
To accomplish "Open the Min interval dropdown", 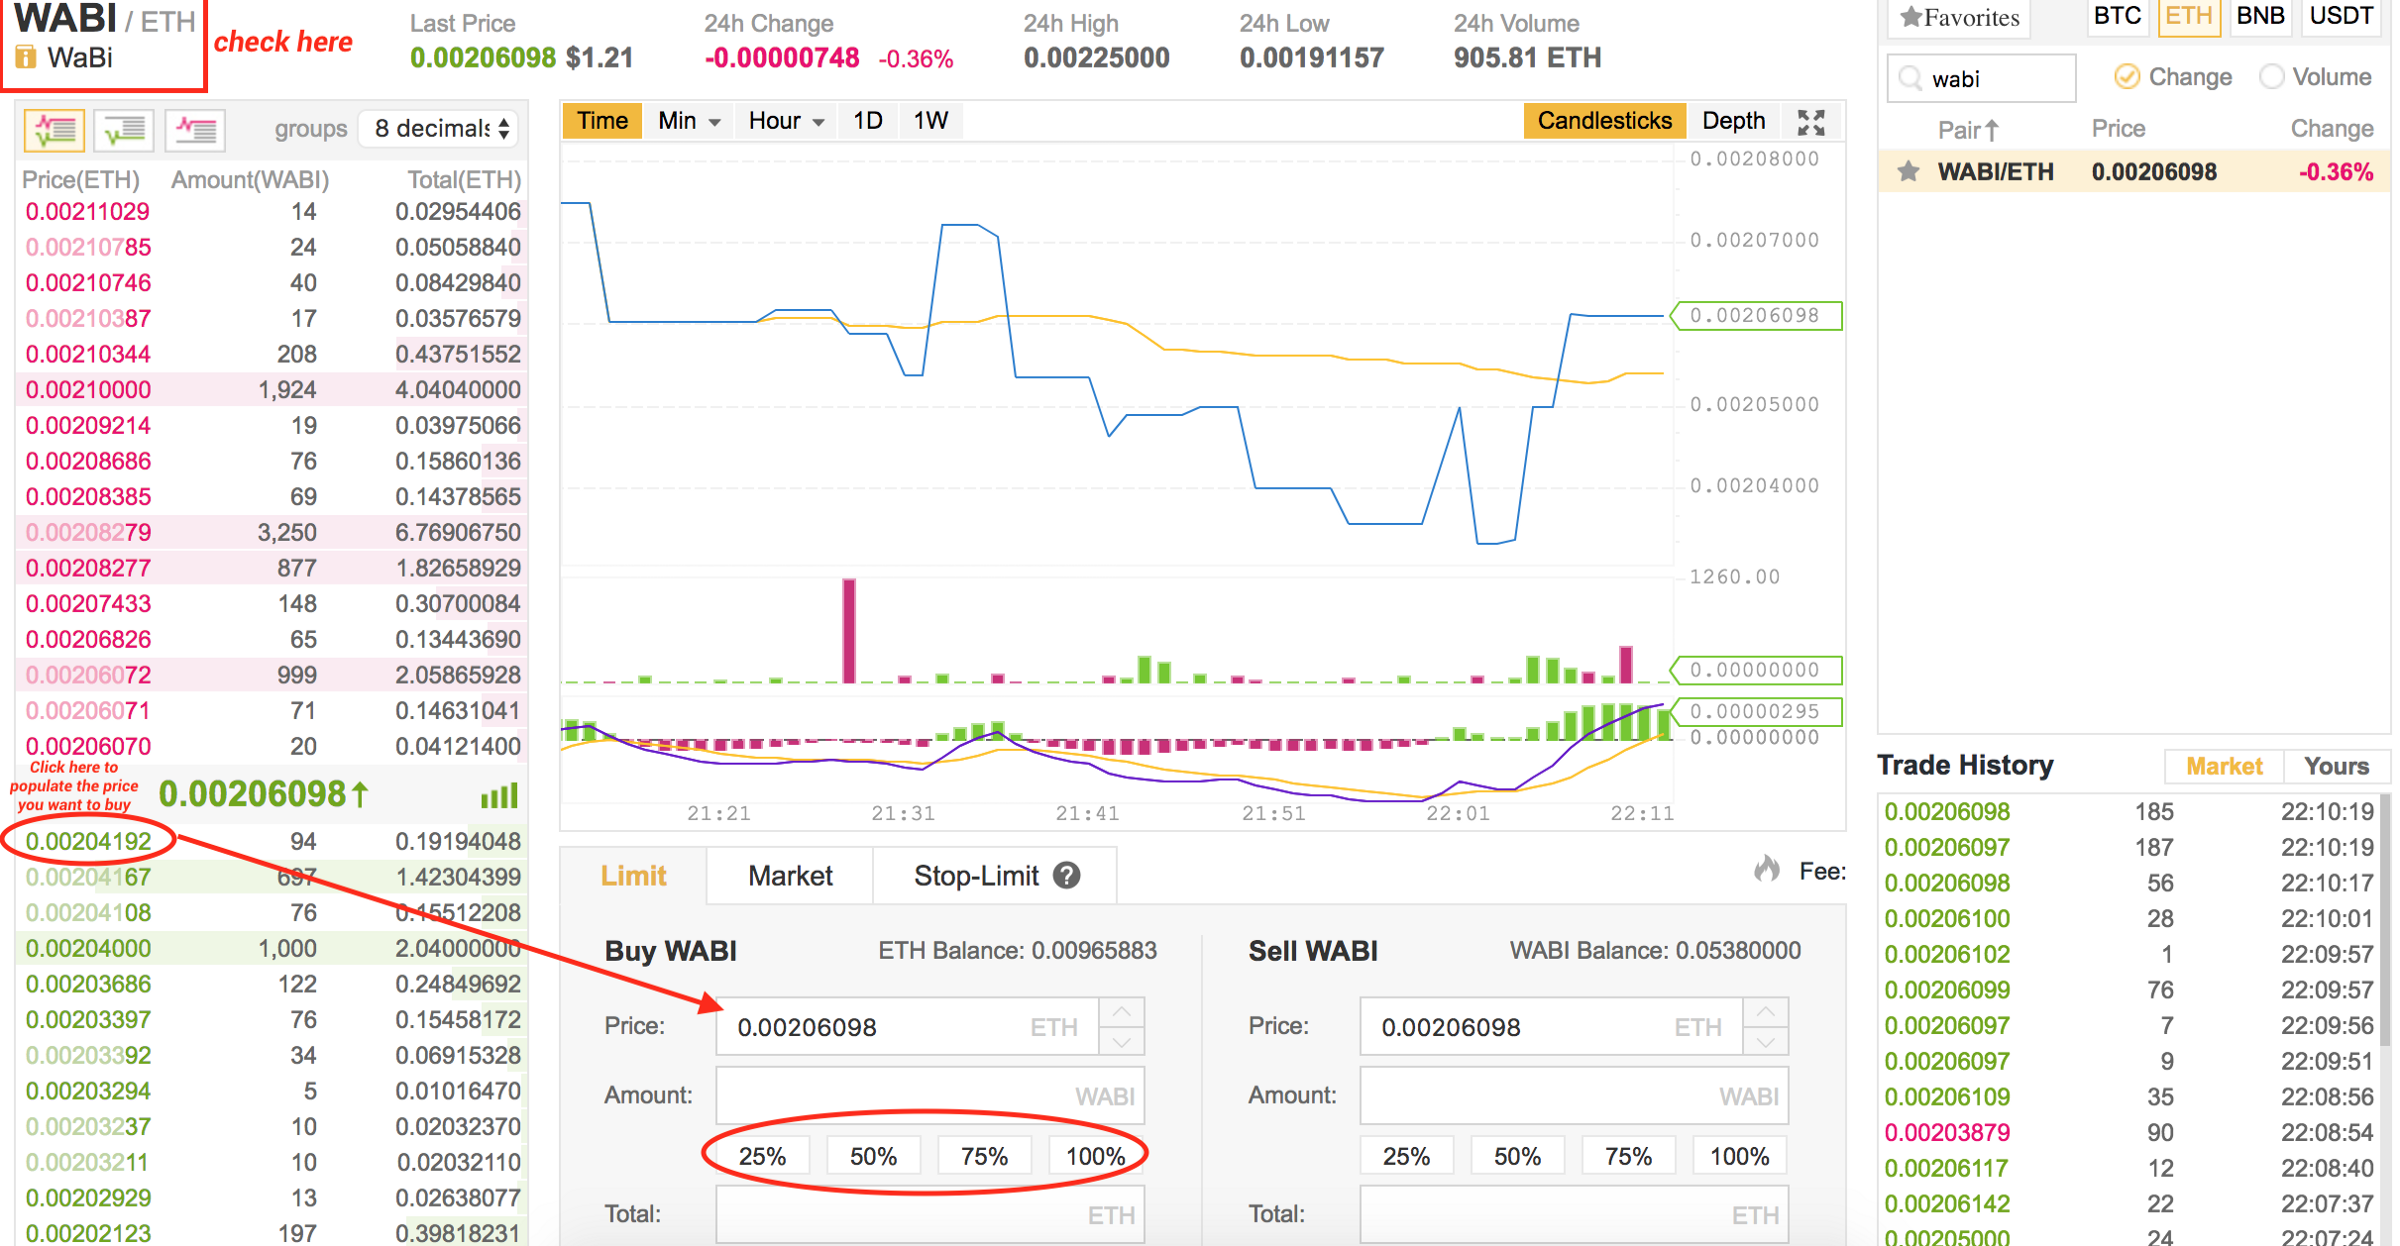I will click(688, 121).
